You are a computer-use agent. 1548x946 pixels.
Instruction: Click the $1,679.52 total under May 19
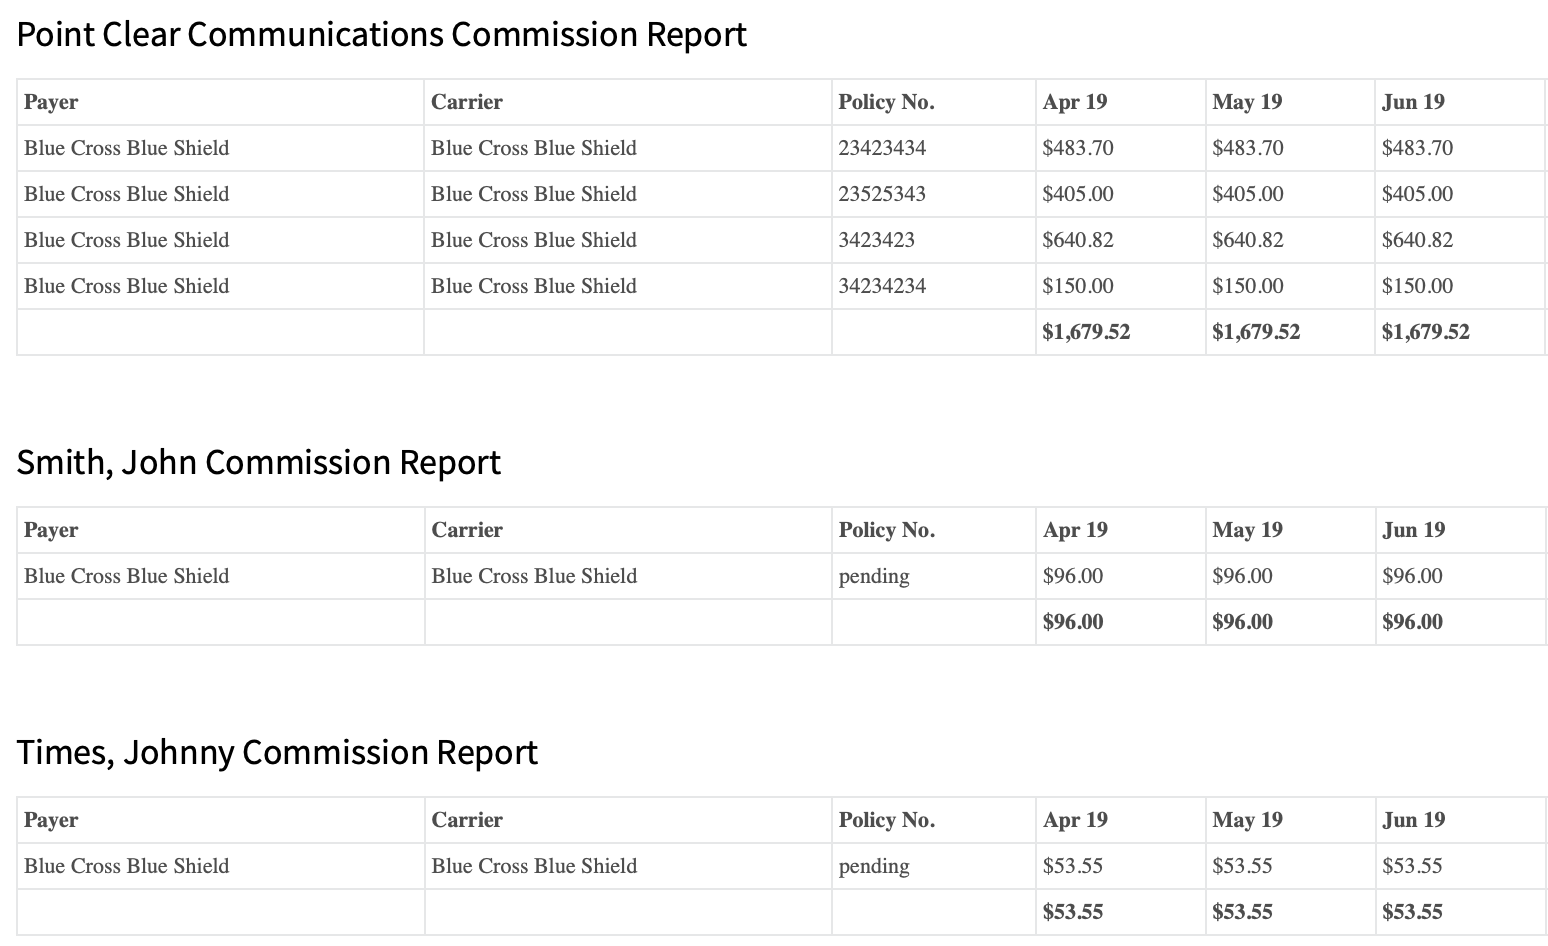1256,332
